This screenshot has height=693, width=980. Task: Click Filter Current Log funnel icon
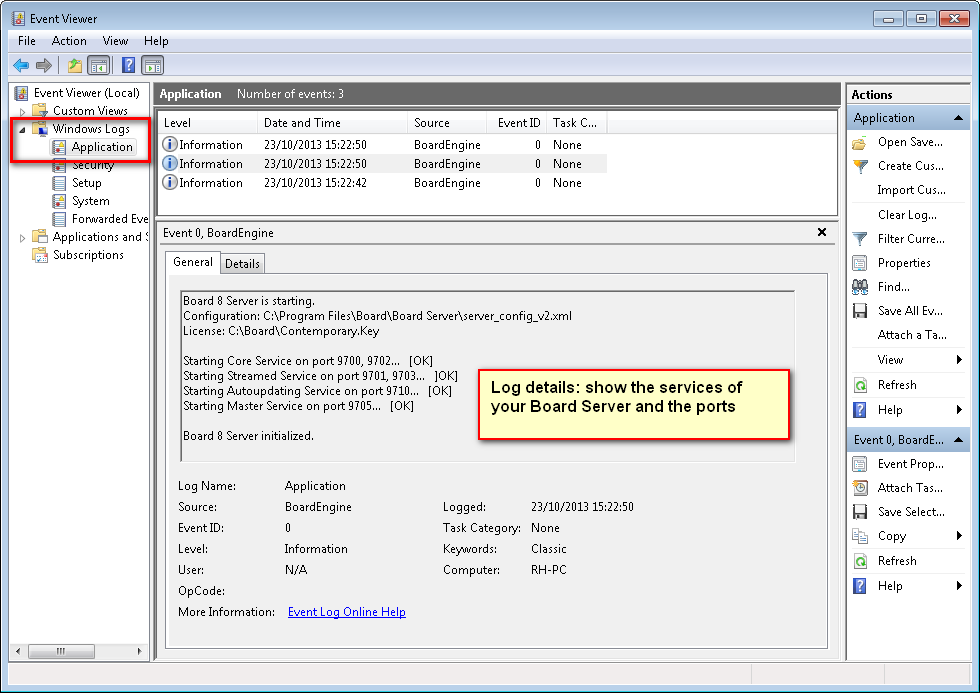click(860, 239)
